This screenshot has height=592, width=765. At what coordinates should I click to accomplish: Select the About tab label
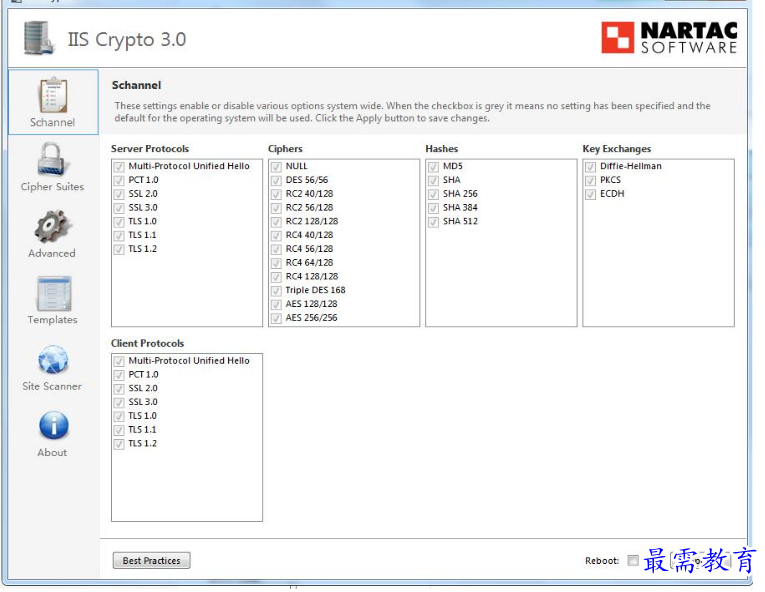pyautogui.click(x=52, y=452)
